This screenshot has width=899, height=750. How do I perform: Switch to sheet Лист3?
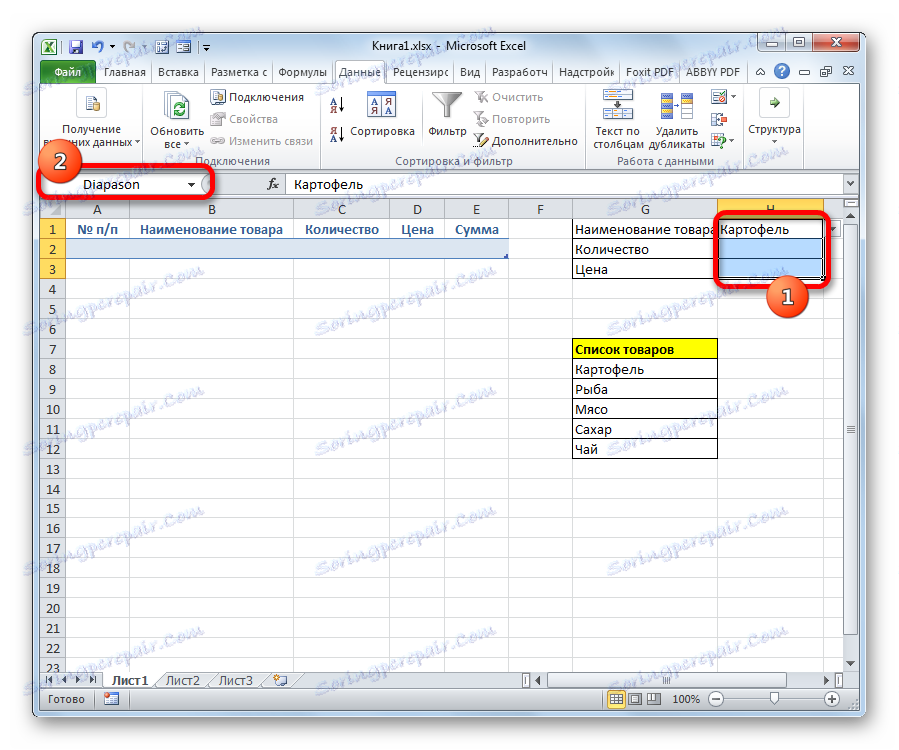[x=236, y=681]
